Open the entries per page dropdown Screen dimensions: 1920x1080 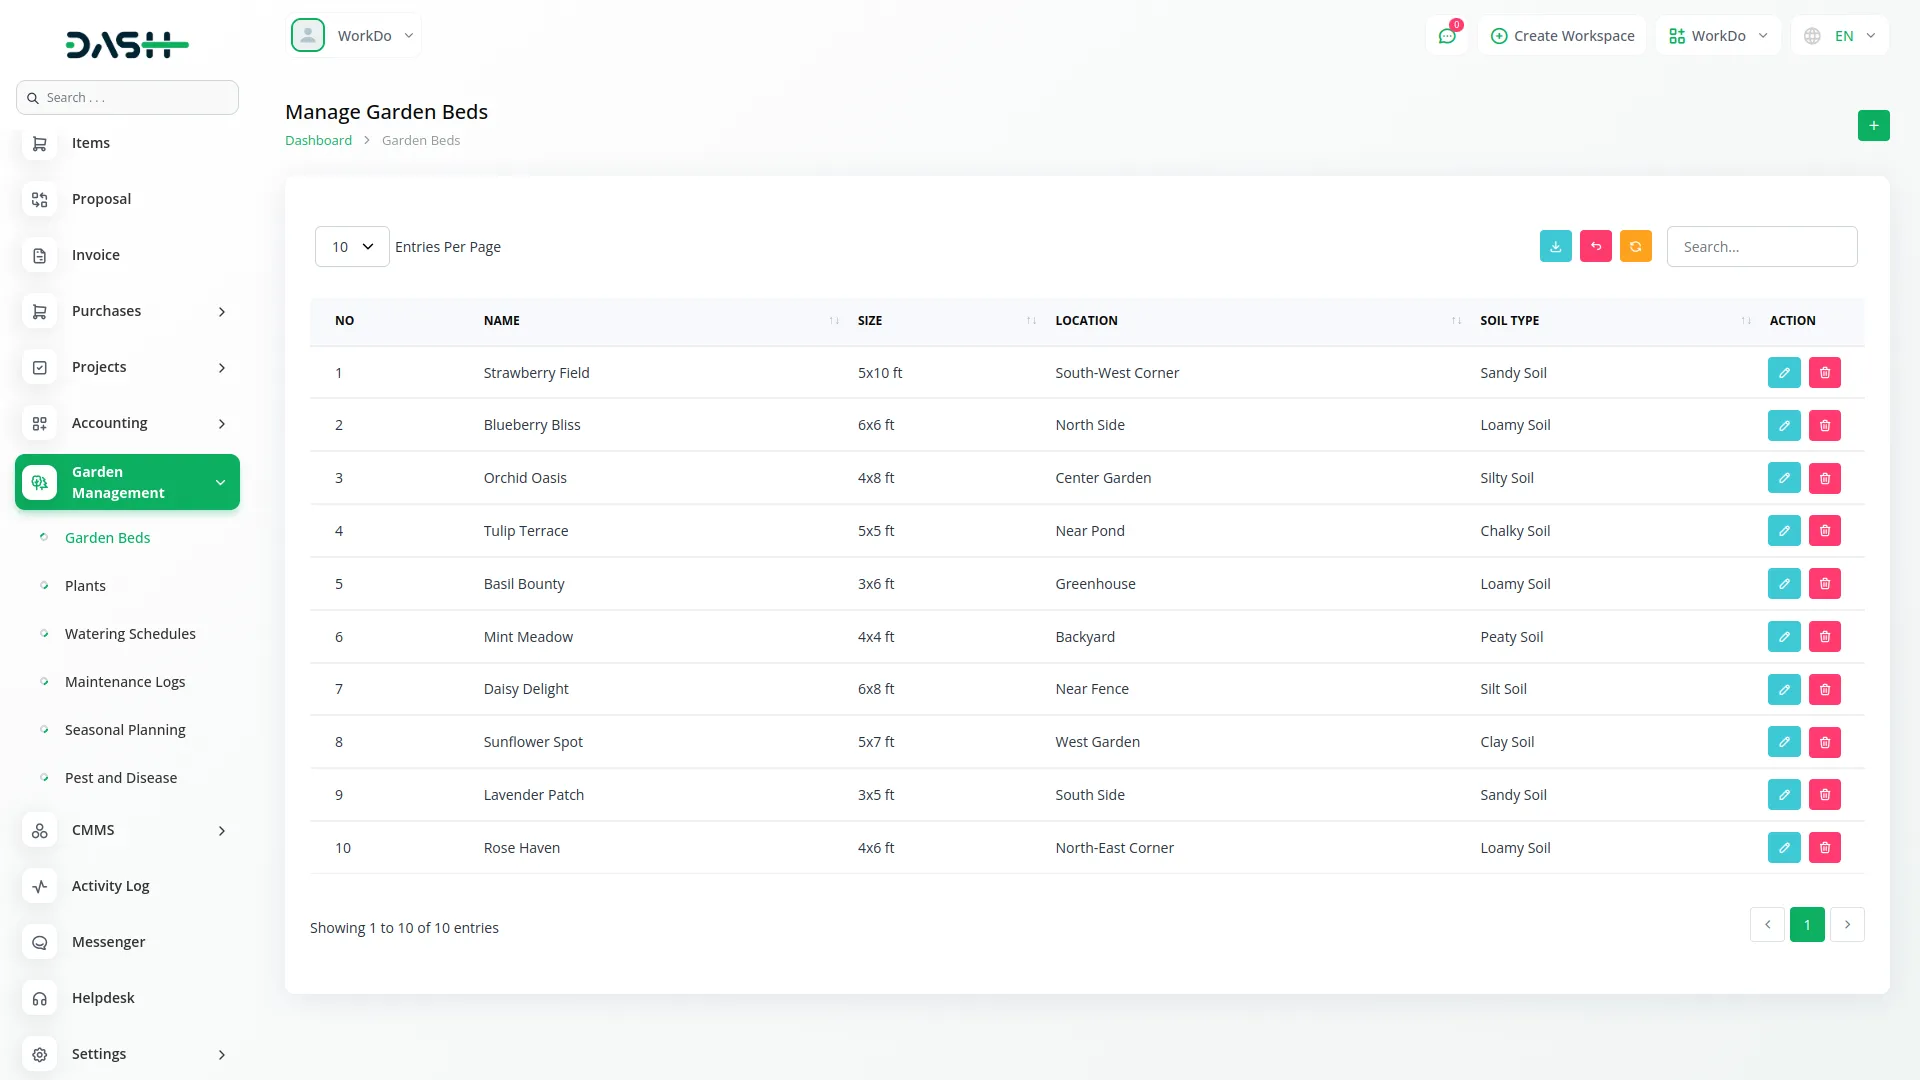tap(352, 247)
